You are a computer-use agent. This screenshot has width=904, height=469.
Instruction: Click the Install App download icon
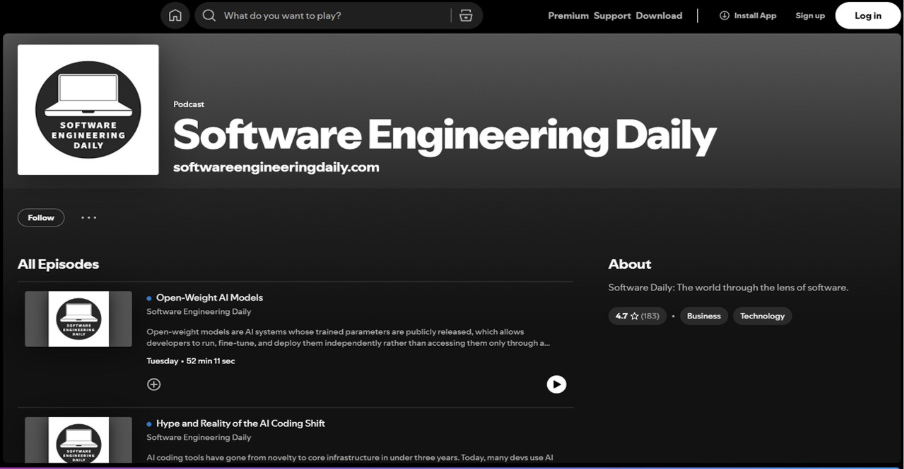pos(724,16)
